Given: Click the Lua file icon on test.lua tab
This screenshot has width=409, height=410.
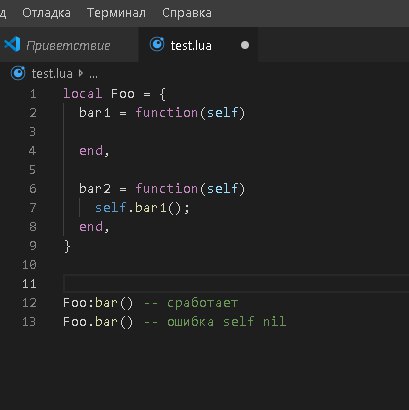Looking at the screenshot, I should pyautogui.click(x=157, y=44).
